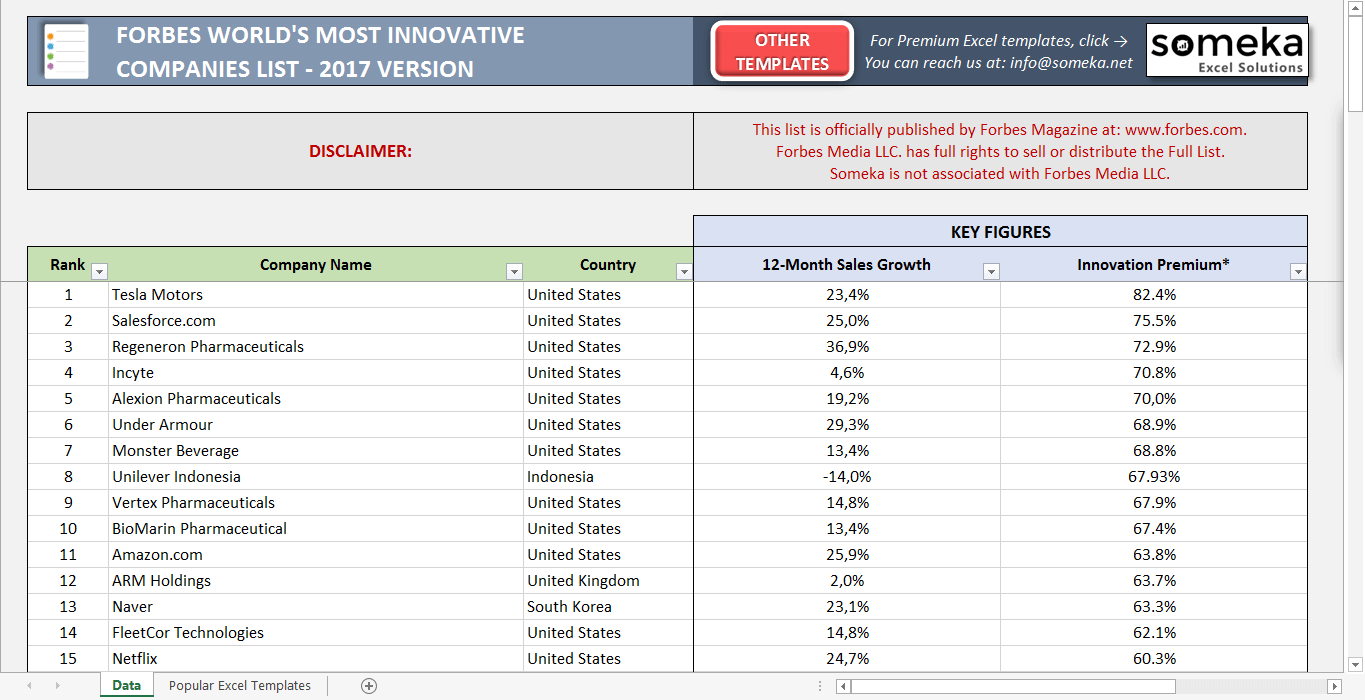
Task: Open the 12-Month Sales Growth filter dropdown
Action: [x=991, y=271]
